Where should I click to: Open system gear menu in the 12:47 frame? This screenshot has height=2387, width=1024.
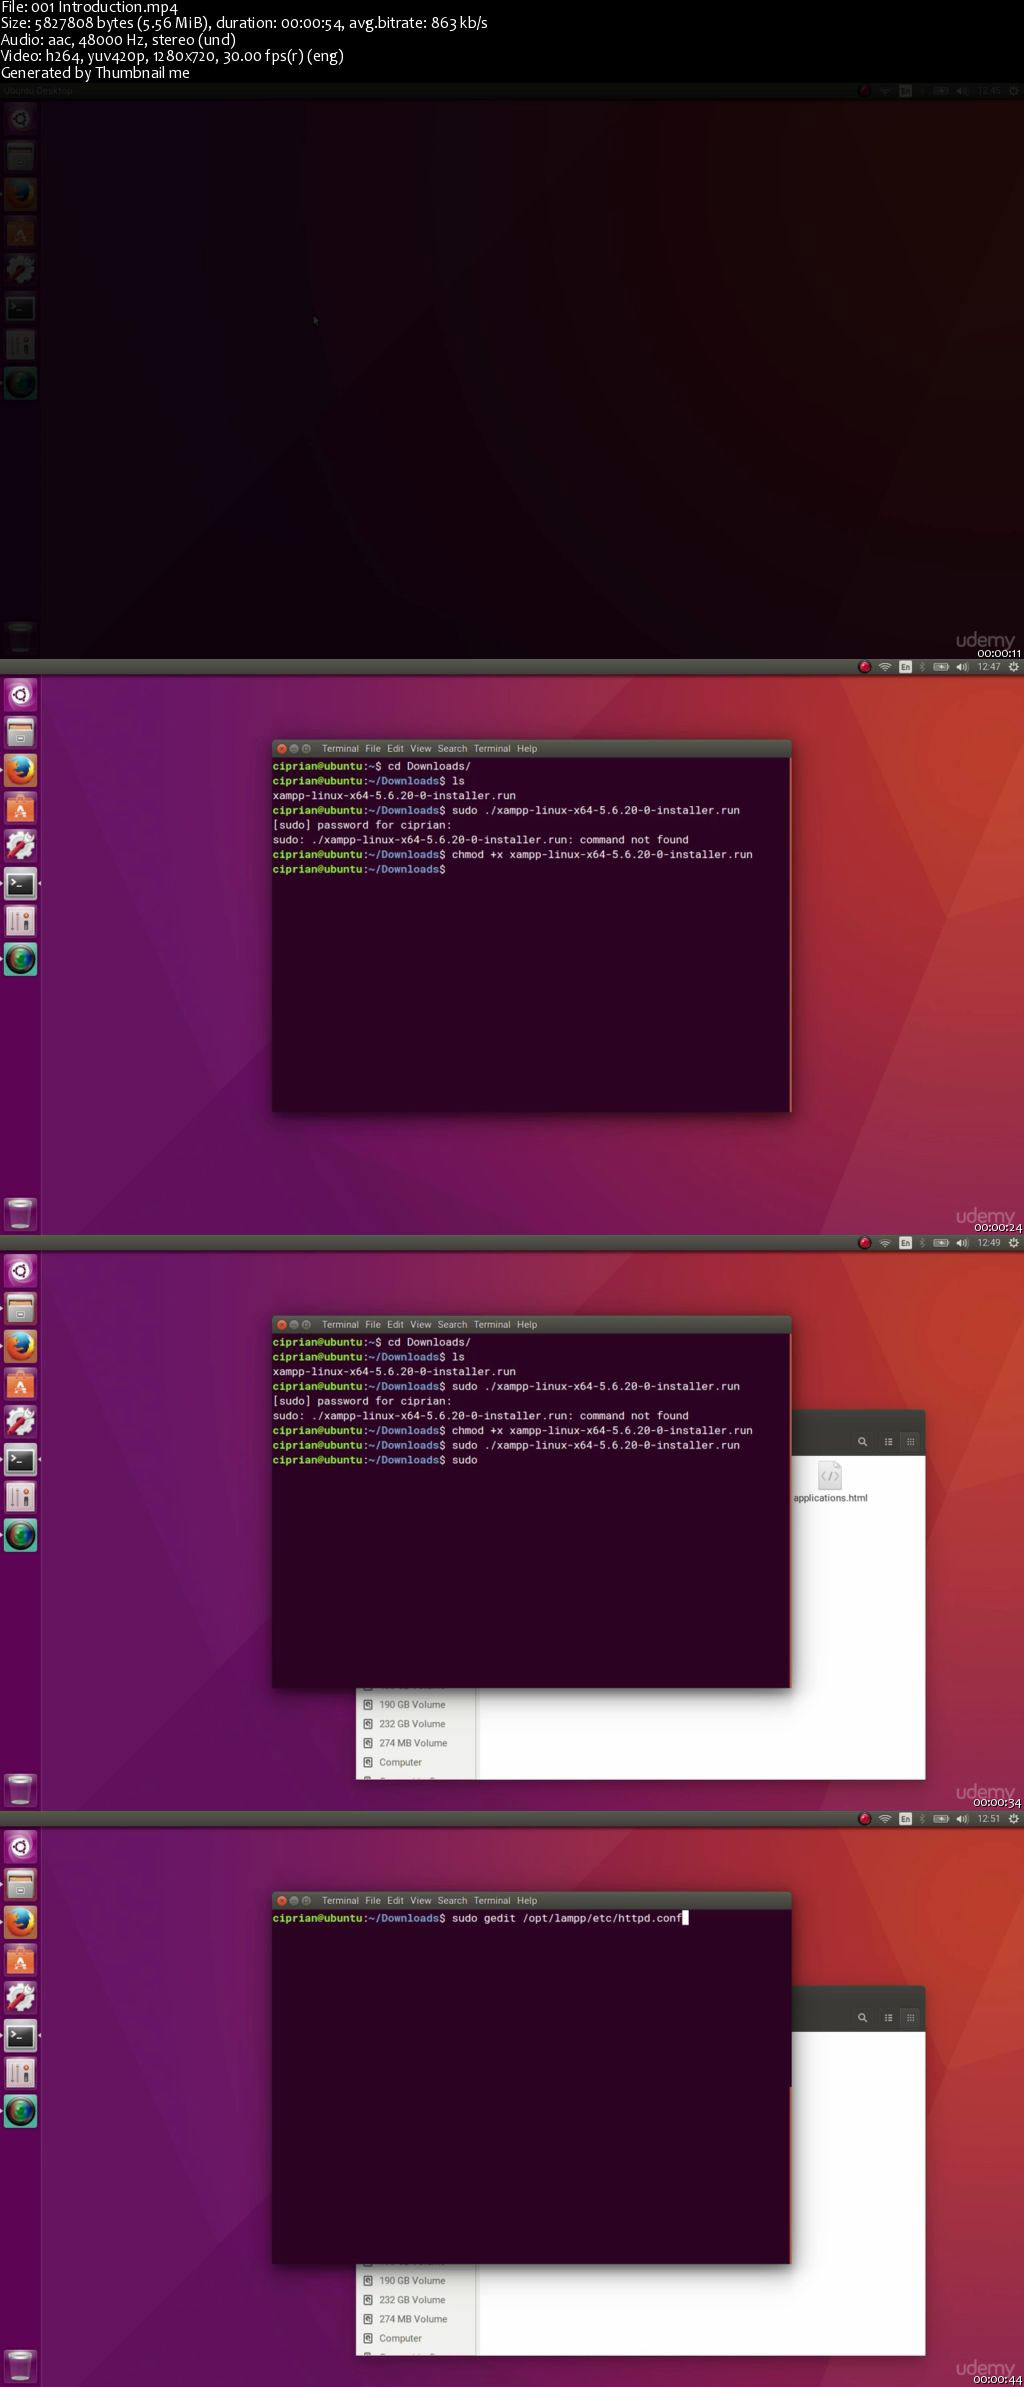pos(1013,667)
